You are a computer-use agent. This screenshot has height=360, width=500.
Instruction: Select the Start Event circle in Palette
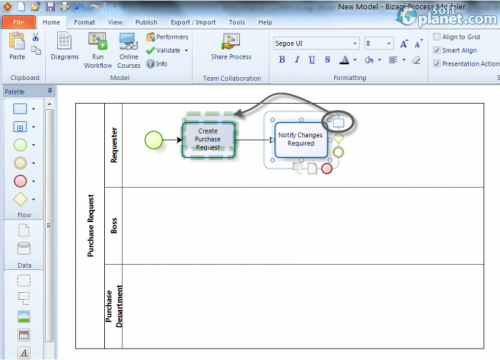20,145
